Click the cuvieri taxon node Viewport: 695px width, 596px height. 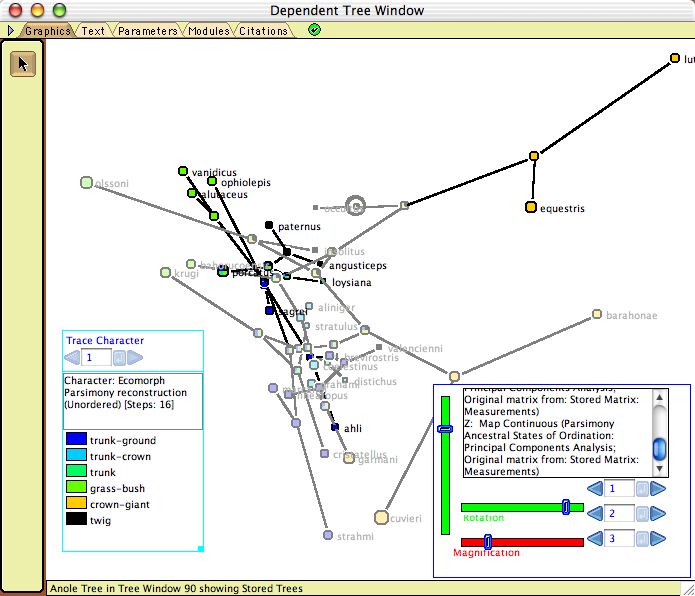[x=381, y=517]
